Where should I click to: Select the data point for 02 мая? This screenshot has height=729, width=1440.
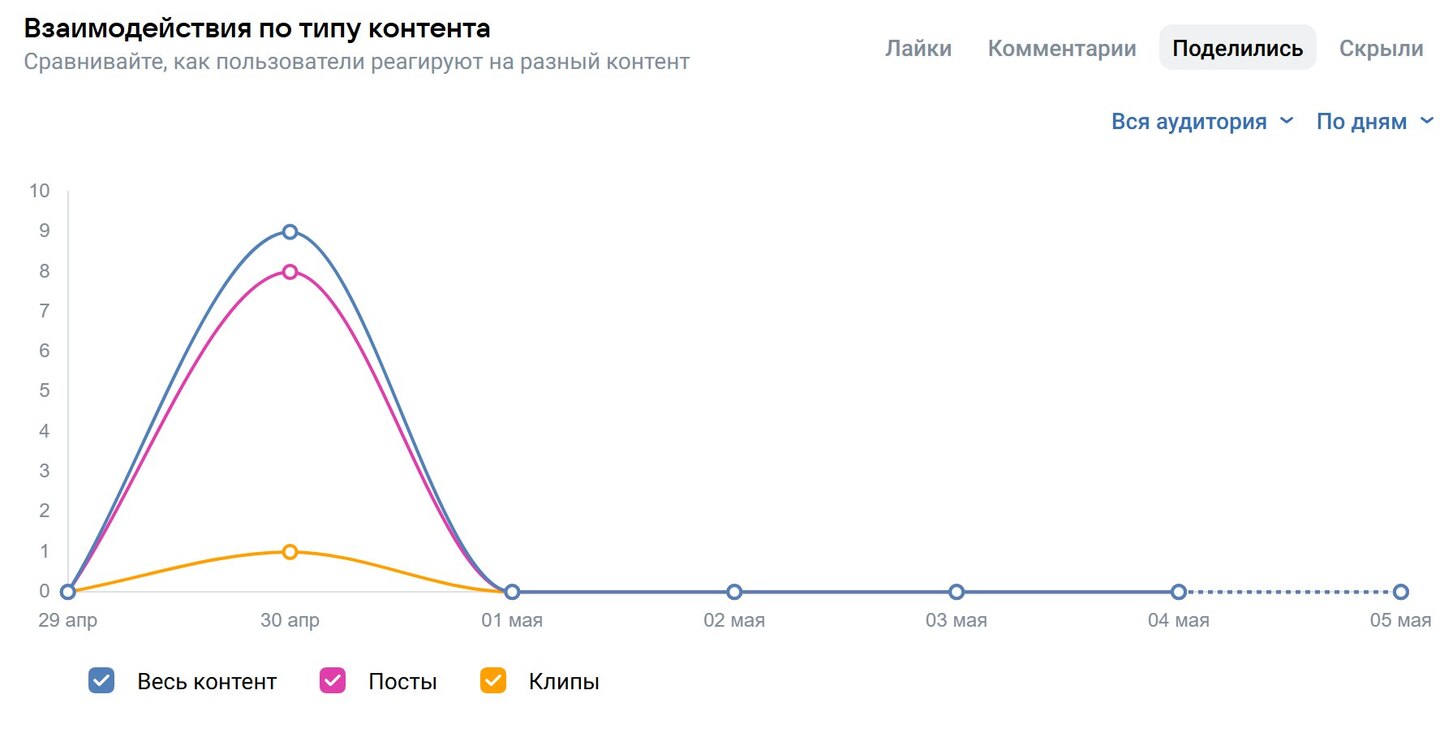coord(734,592)
